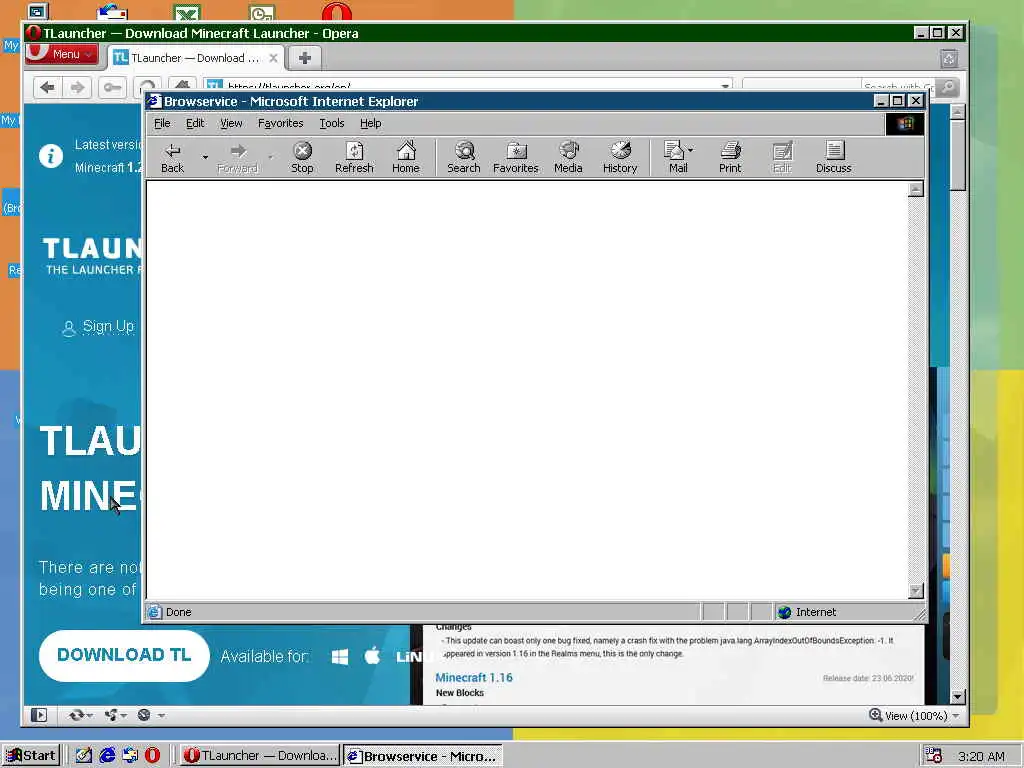The height and width of the screenshot is (768, 1024).
Task: Open the Search pane in Internet Explorer
Action: [x=464, y=157]
